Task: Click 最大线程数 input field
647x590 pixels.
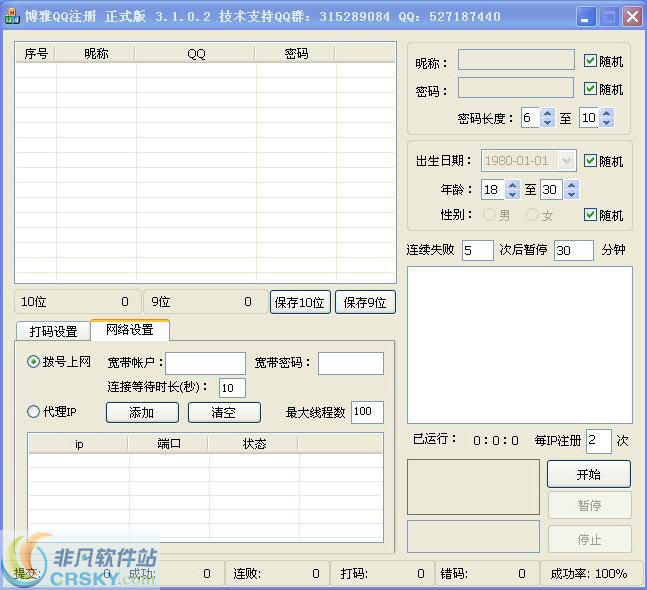Action: (x=367, y=412)
